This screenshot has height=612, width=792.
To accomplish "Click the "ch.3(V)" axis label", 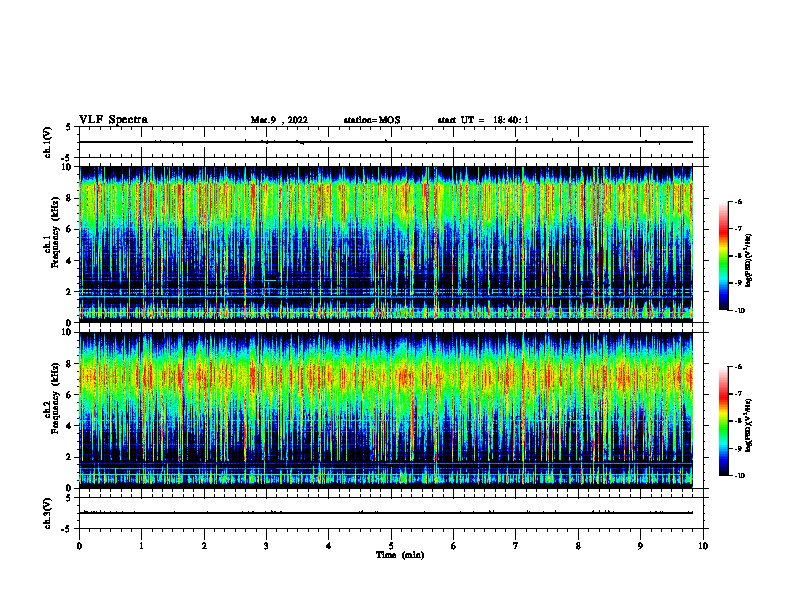I will pos(48,513).
